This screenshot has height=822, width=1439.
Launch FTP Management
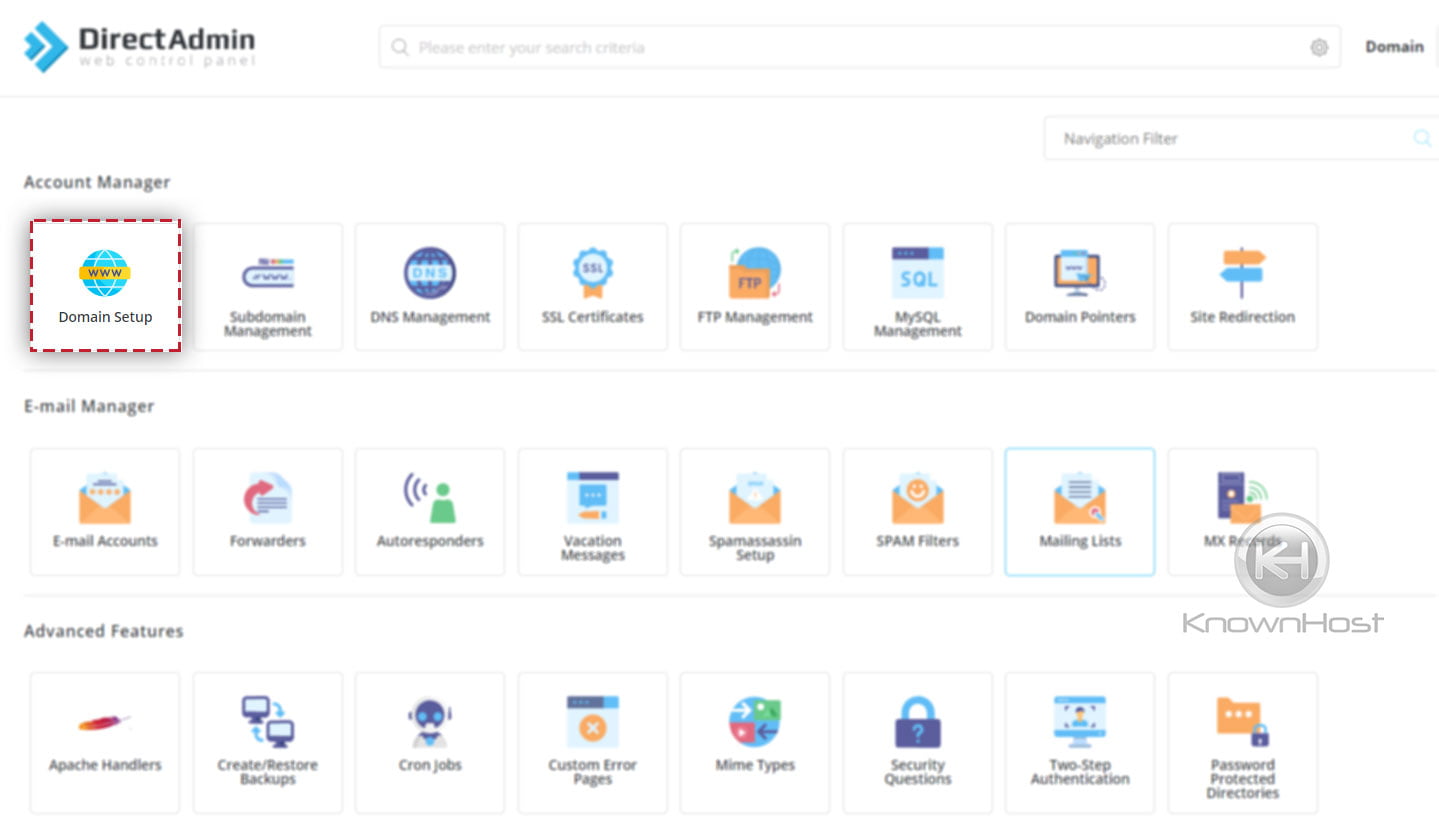(754, 287)
